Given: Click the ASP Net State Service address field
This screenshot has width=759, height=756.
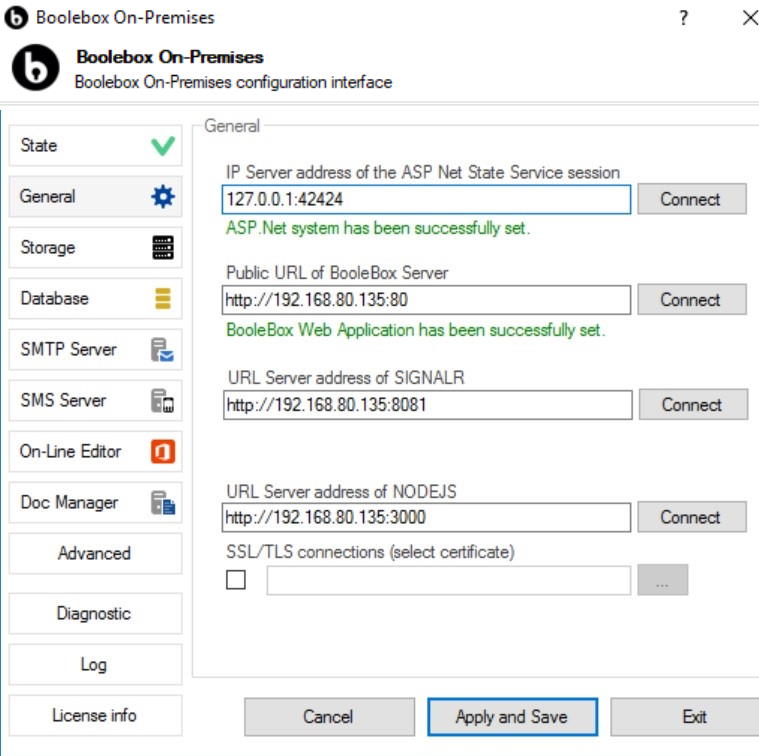Looking at the screenshot, I should tap(426, 199).
